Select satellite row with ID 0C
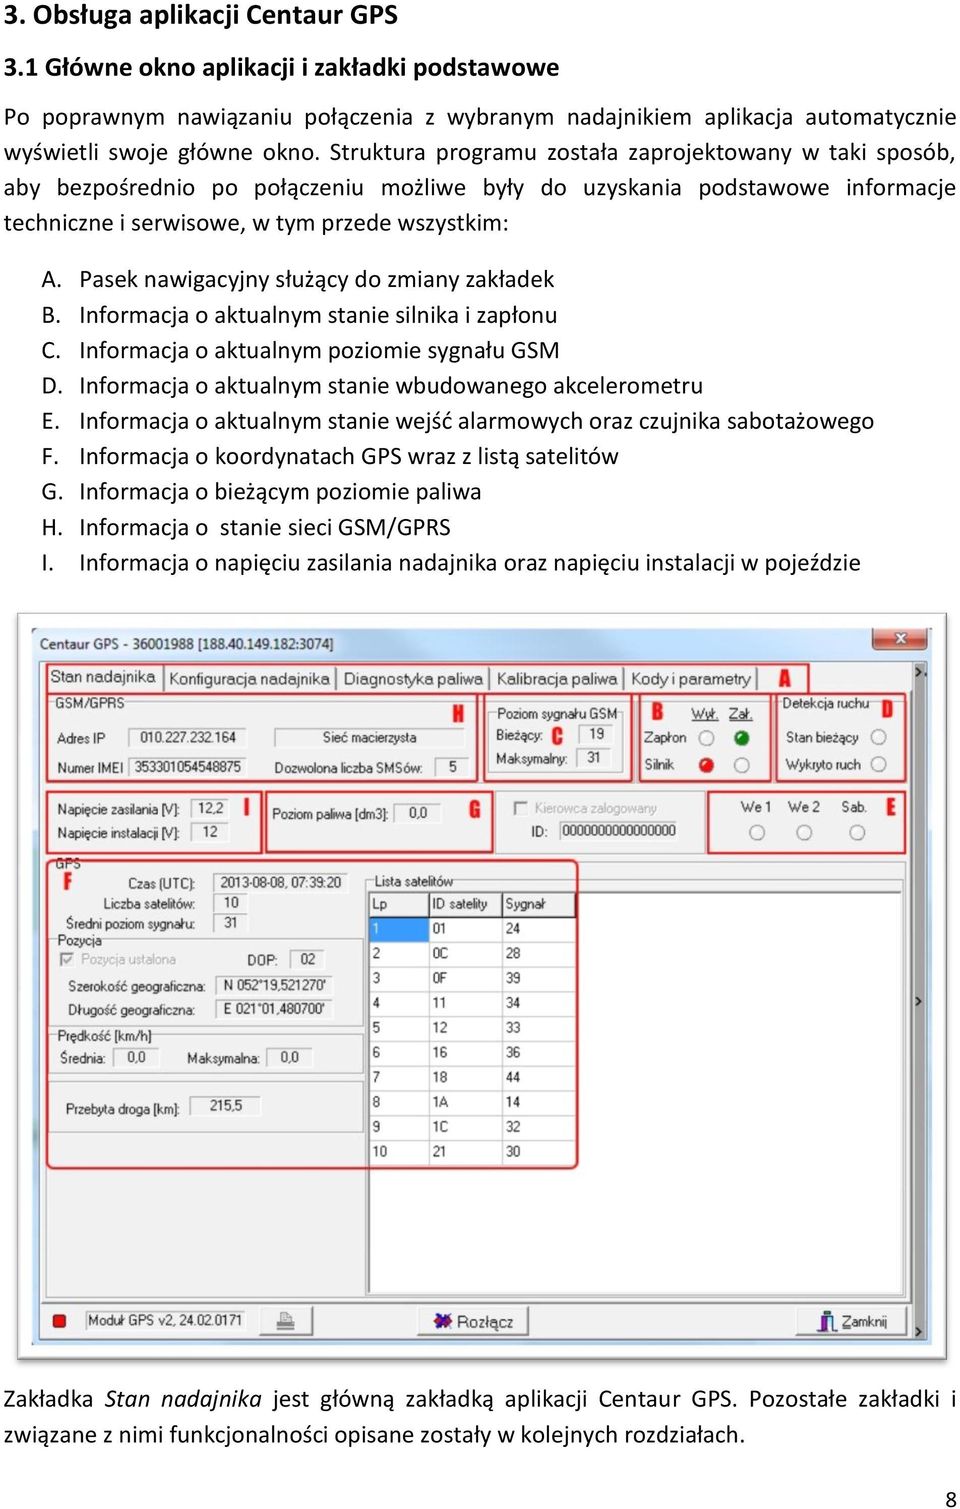This screenshot has width=960, height=1509. coord(473,954)
